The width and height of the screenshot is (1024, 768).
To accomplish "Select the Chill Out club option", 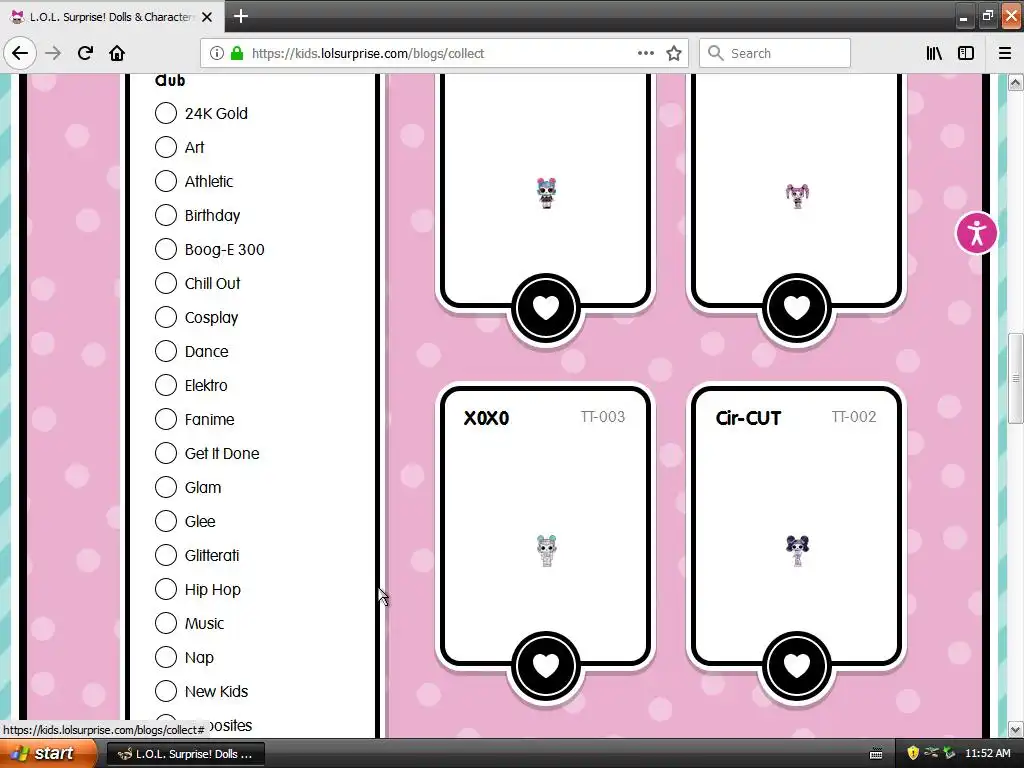I will (166, 283).
